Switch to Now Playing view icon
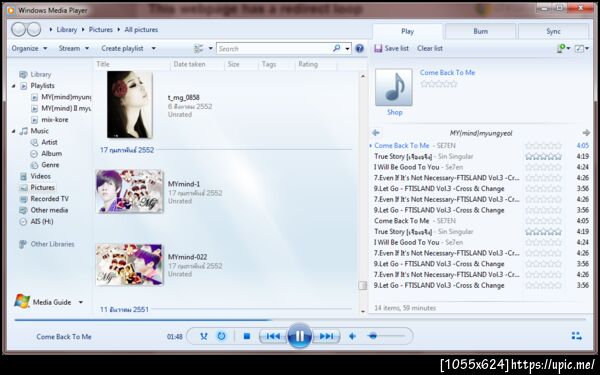 point(577,336)
